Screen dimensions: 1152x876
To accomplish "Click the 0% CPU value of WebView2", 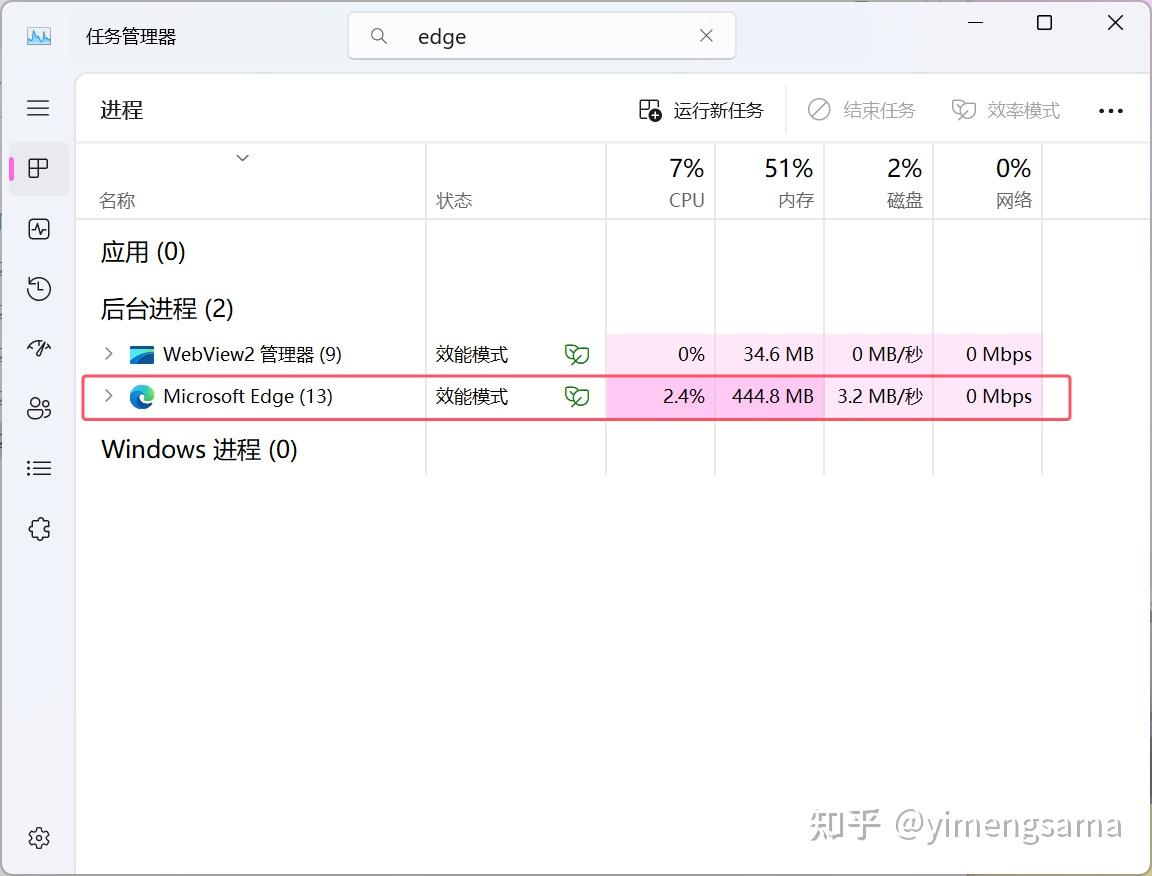I will click(x=691, y=354).
